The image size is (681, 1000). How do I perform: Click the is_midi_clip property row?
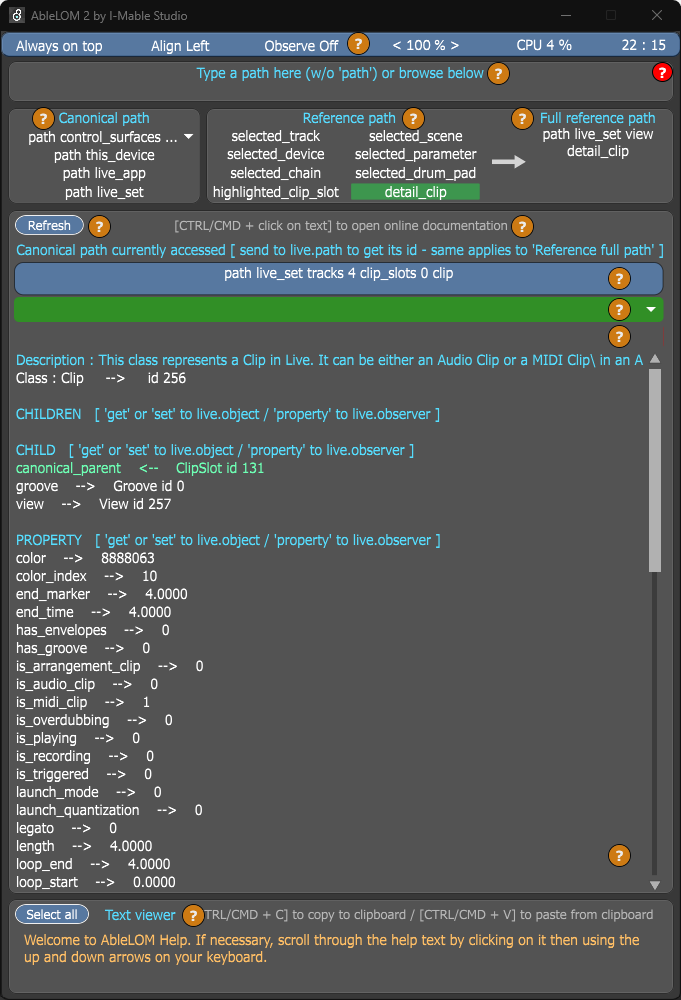[83, 702]
